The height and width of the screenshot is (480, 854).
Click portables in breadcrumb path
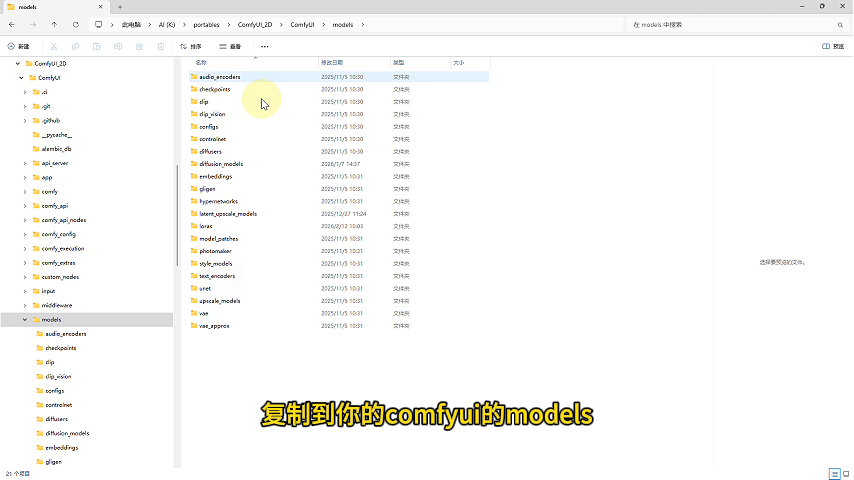[x=206, y=25]
